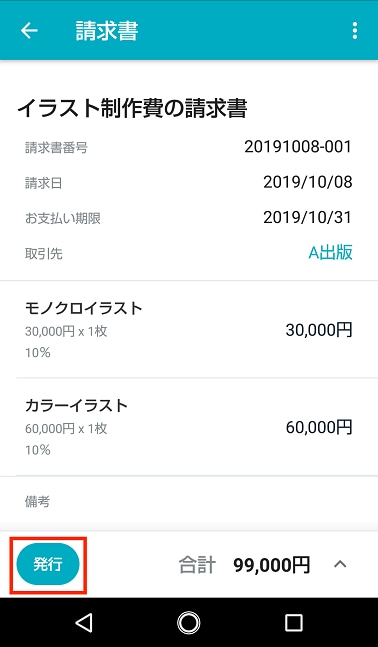378x647 pixels.
Task: Tap the 合計 99,000円 total
Action: pyautogui.click(x=244, y=565)
